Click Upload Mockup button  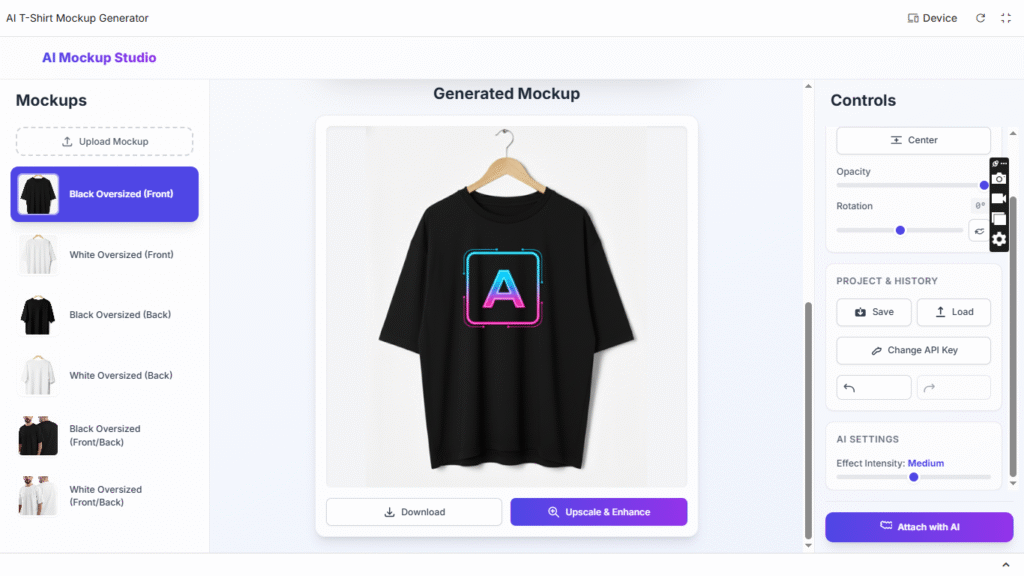[x=104, y=142]
